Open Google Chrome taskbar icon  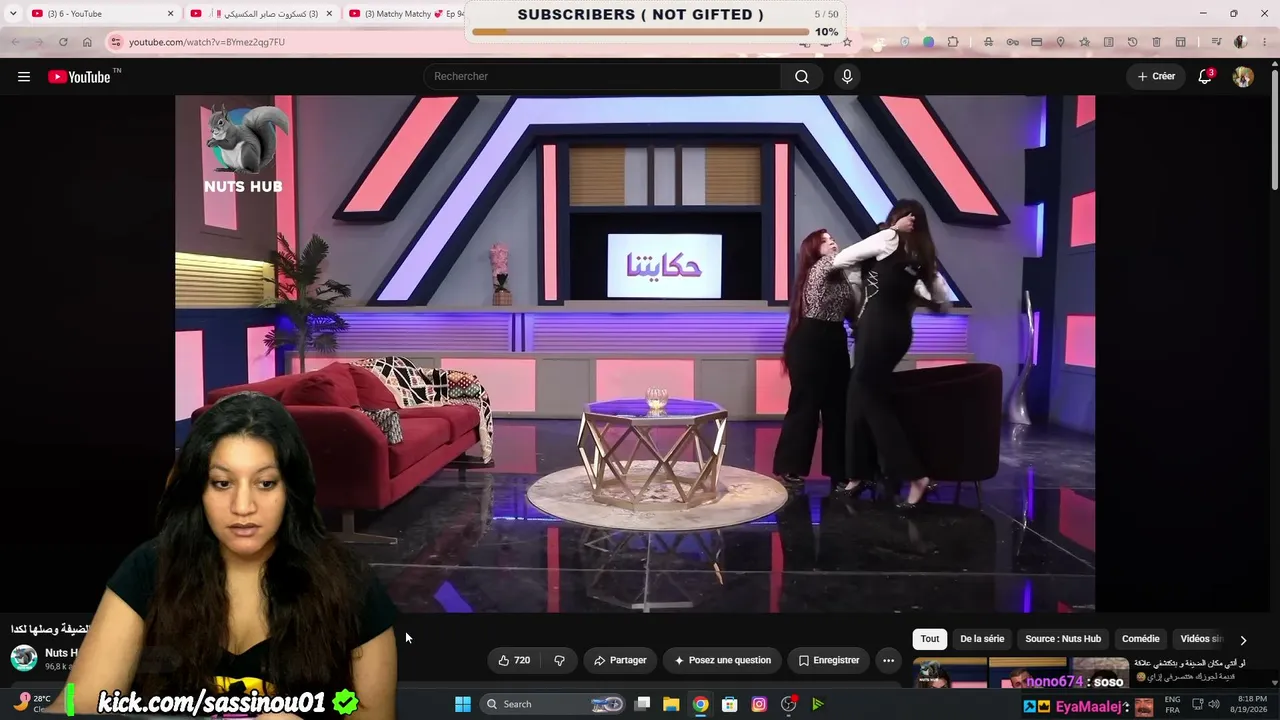[701, 704]
